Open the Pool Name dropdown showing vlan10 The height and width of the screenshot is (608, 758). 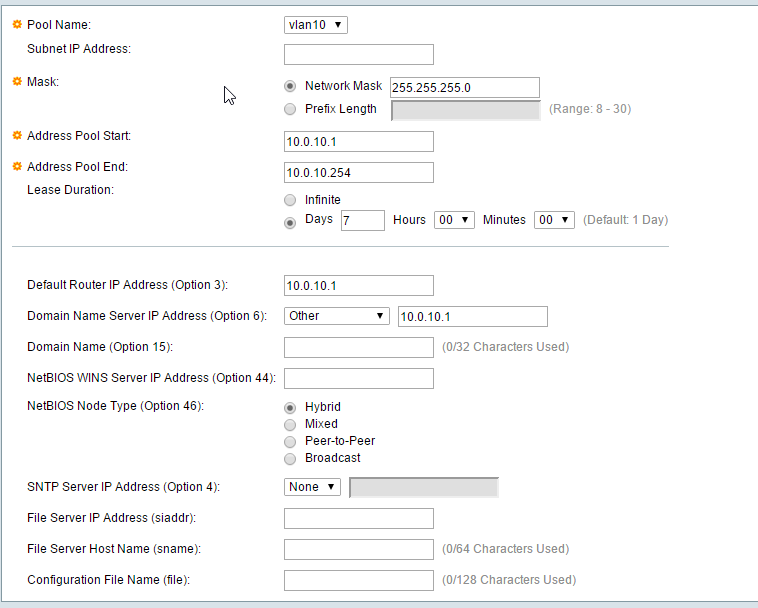(x=316, y=25)
